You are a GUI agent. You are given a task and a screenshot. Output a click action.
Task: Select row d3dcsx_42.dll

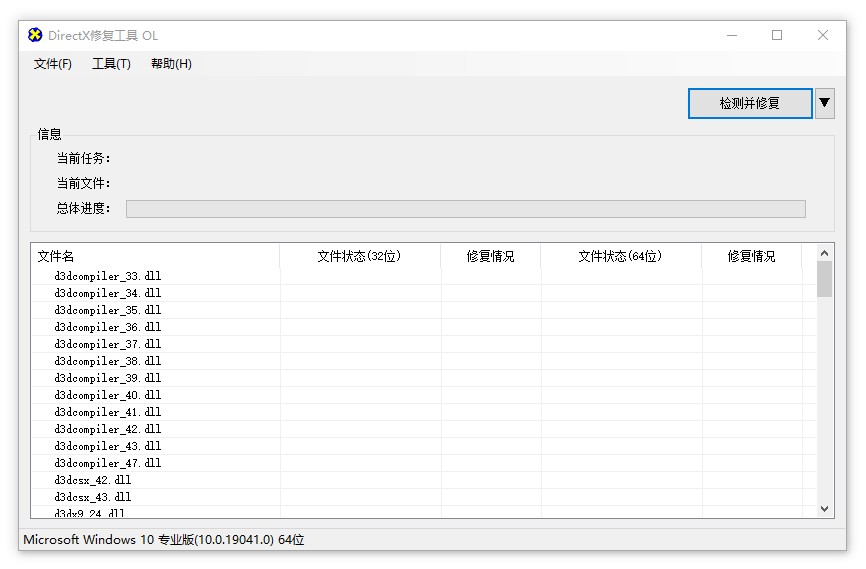pos(424,480)
